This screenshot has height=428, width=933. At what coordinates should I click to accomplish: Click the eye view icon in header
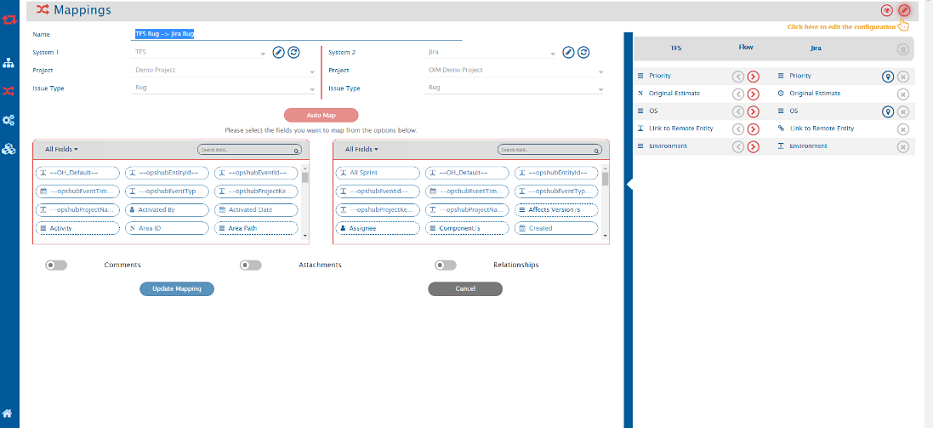click(x=886, y=10)
